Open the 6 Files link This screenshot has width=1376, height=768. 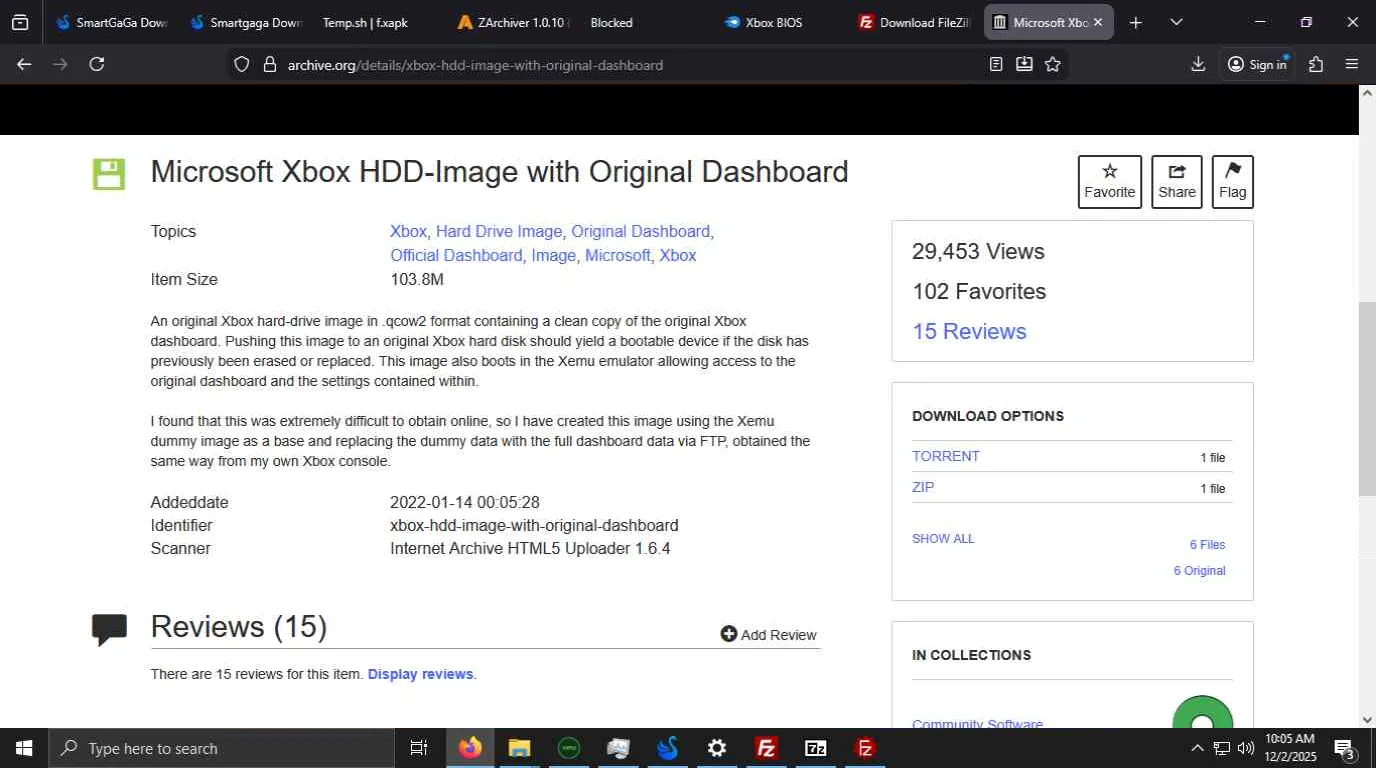1207,545
